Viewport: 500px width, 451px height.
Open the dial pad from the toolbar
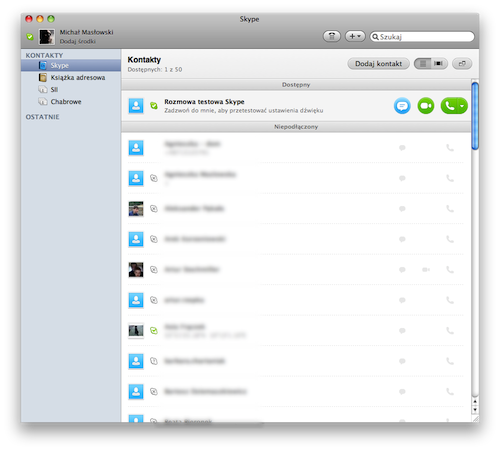pyautogui.click(x=332, y=36)
